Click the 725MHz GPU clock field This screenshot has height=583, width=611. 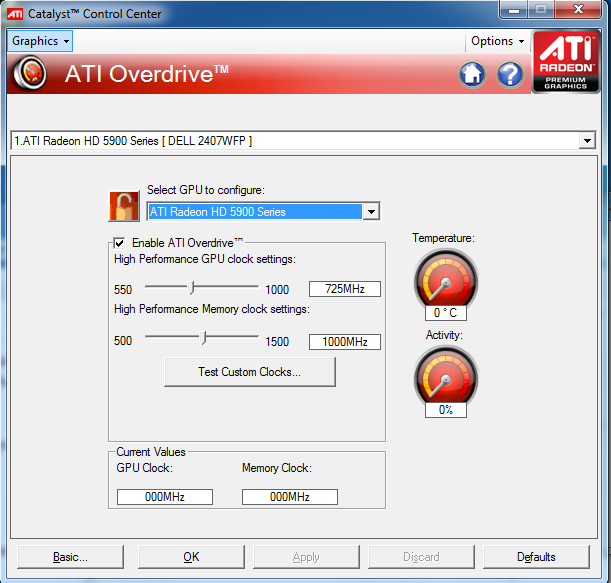tap(345, 289)
